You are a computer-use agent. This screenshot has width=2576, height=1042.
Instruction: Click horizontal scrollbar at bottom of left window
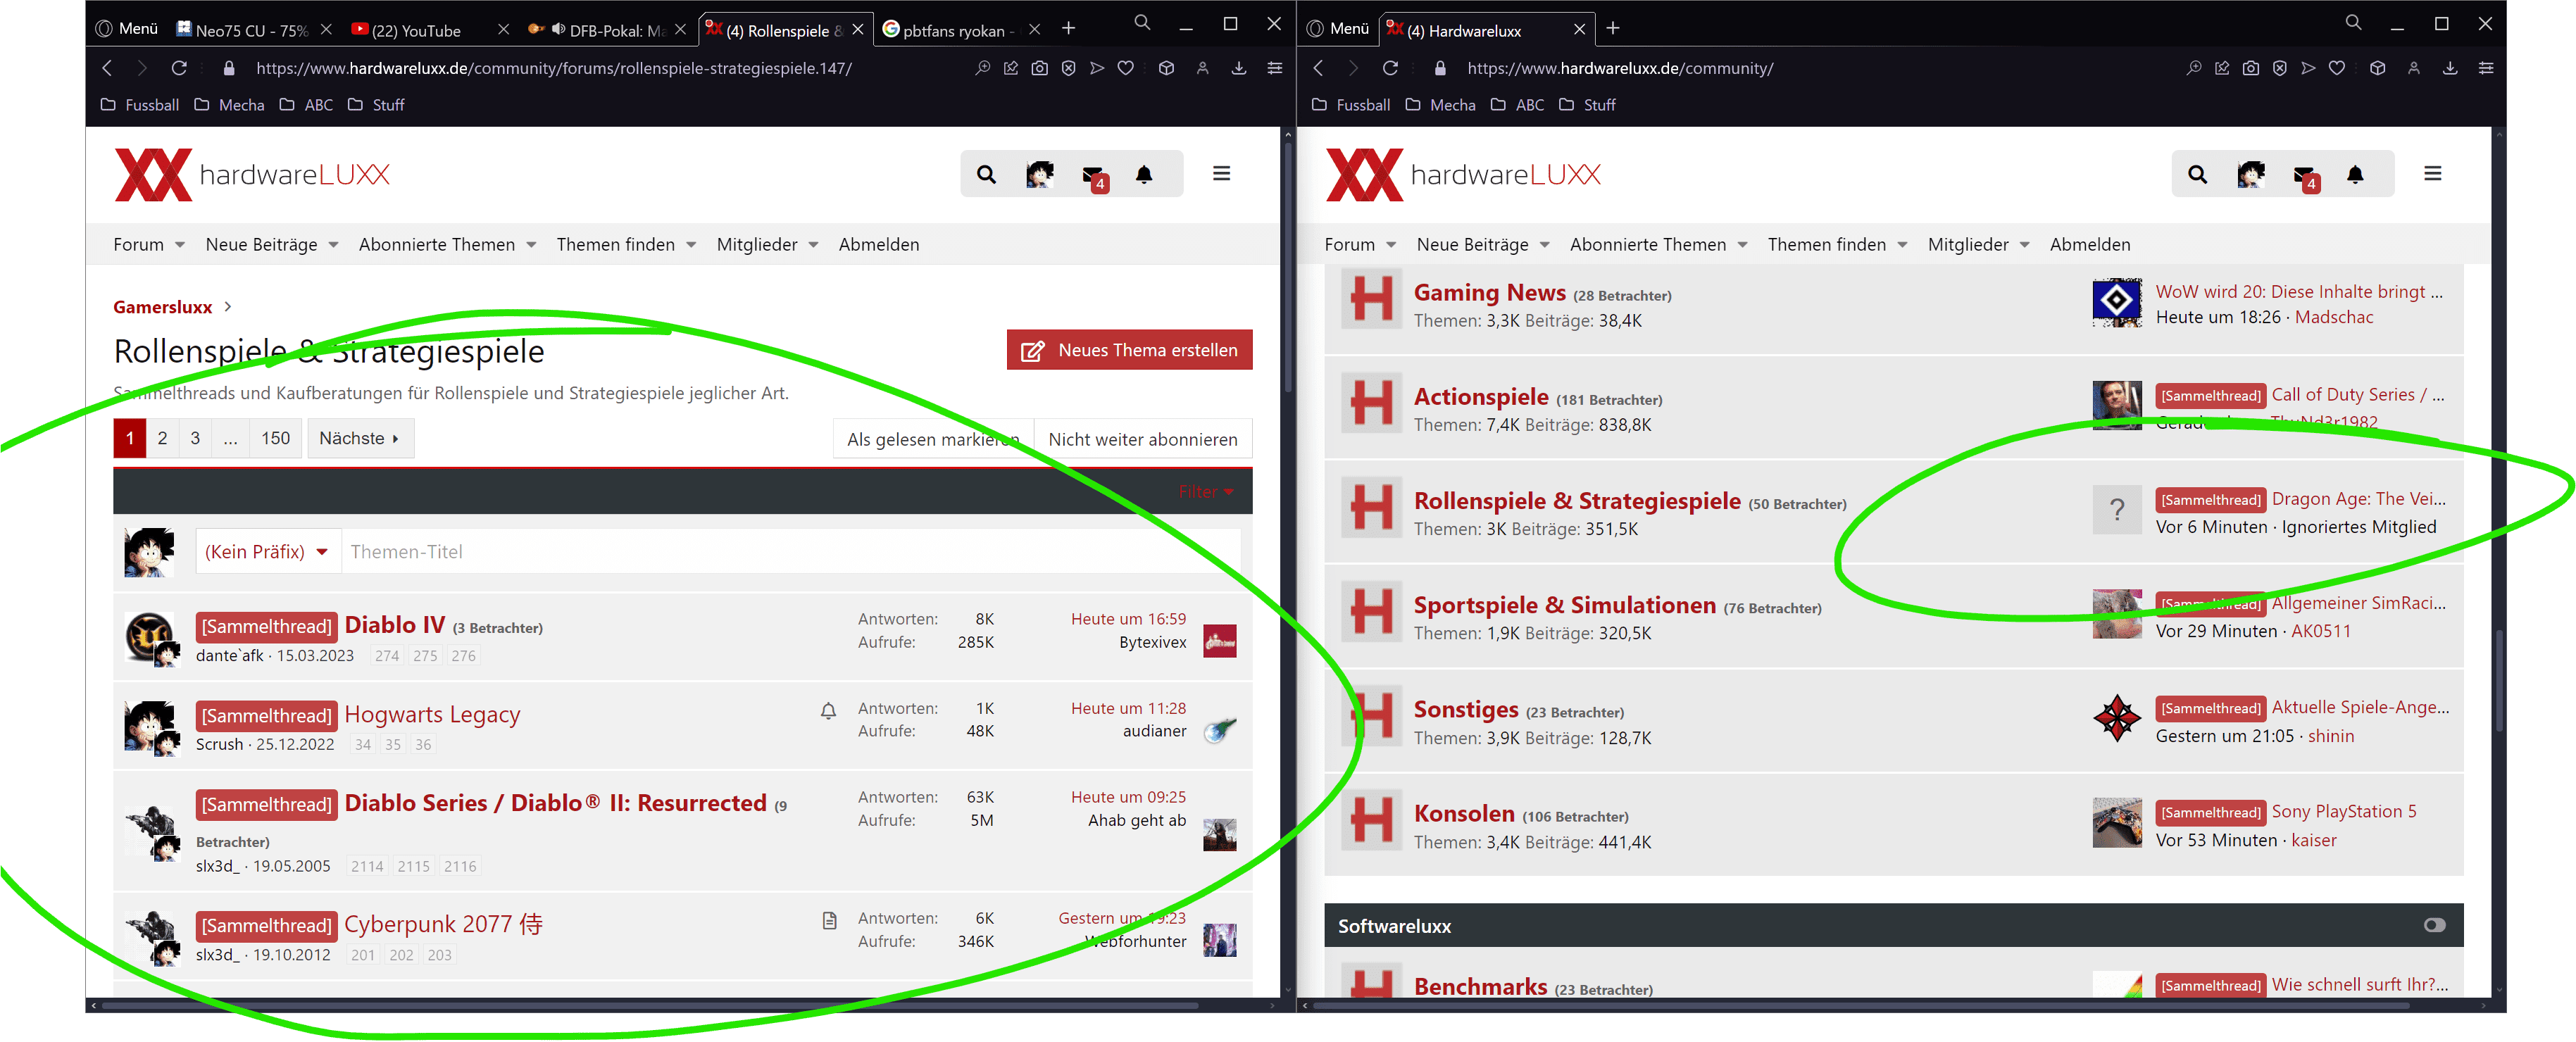click(x=650, y=1005)
